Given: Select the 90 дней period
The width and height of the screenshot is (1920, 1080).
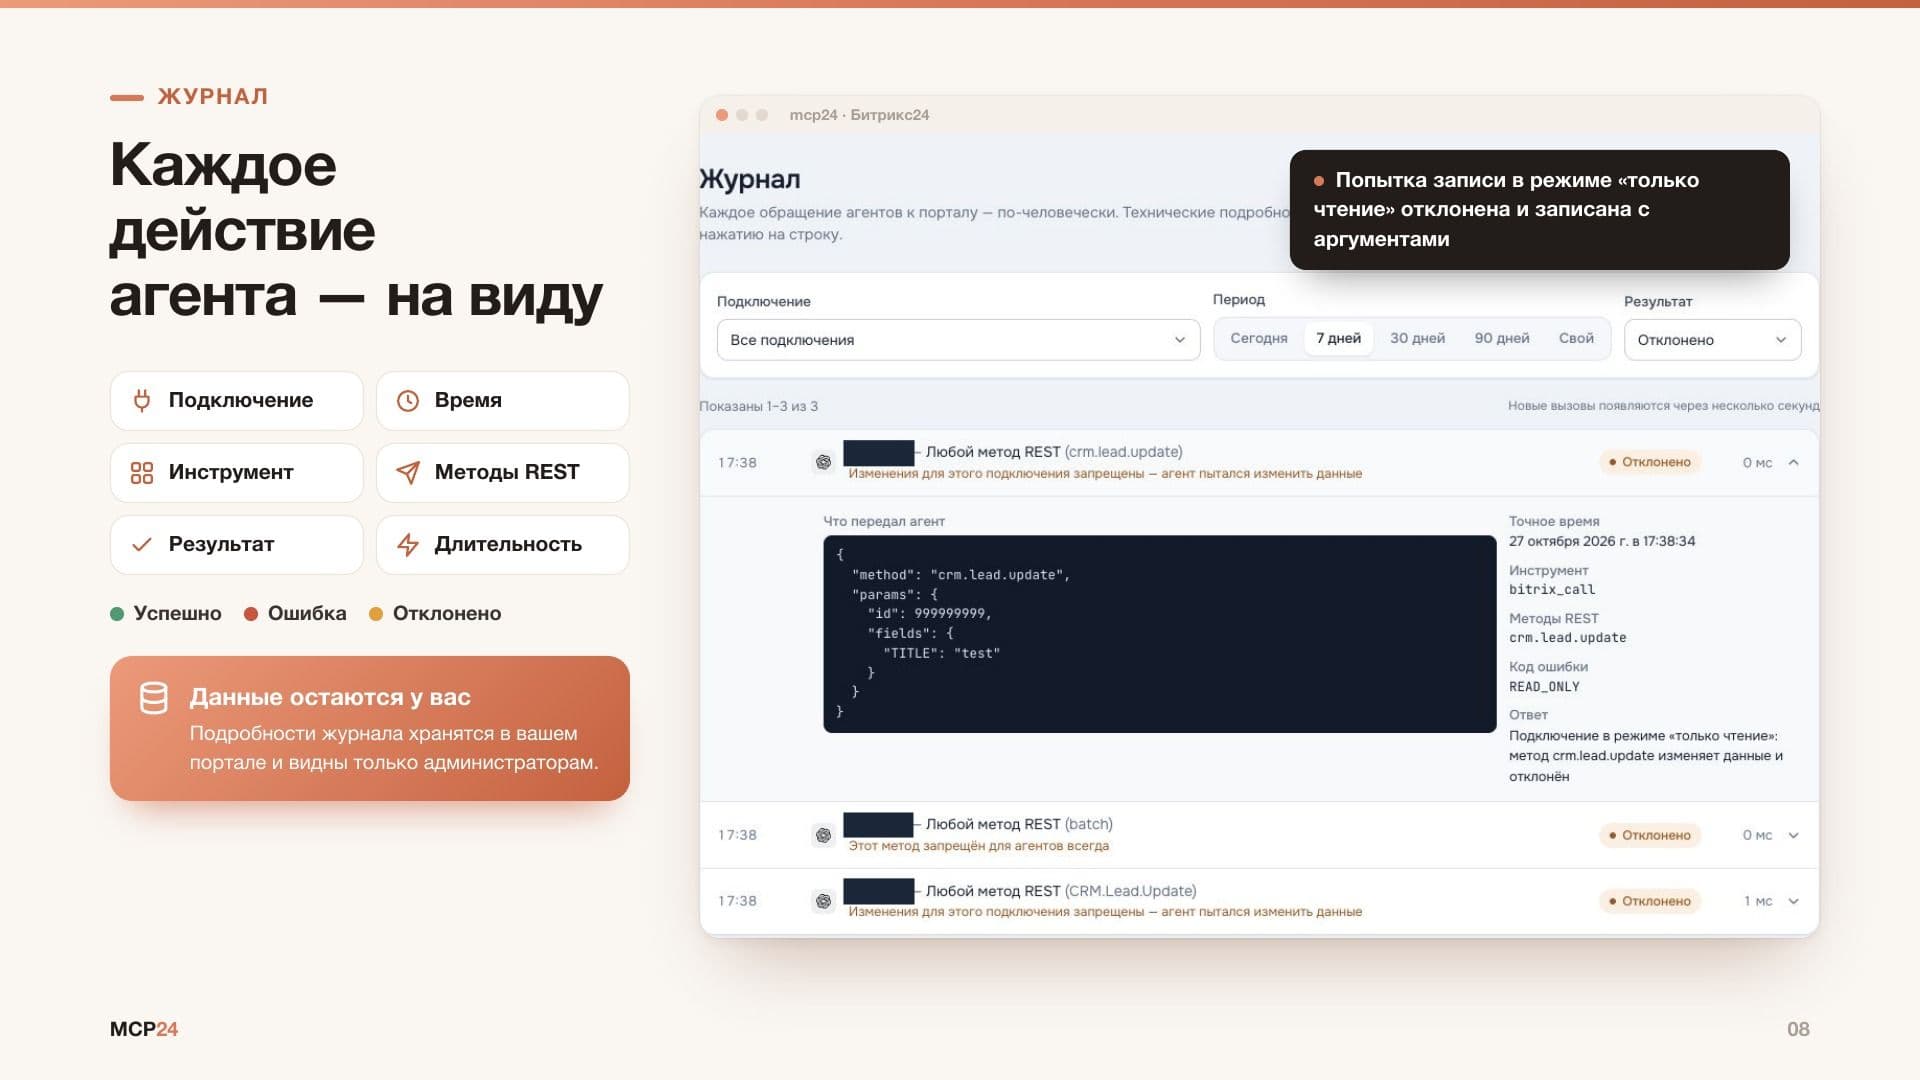Looking at the screenshot, I should click(x=1501, y=338).
